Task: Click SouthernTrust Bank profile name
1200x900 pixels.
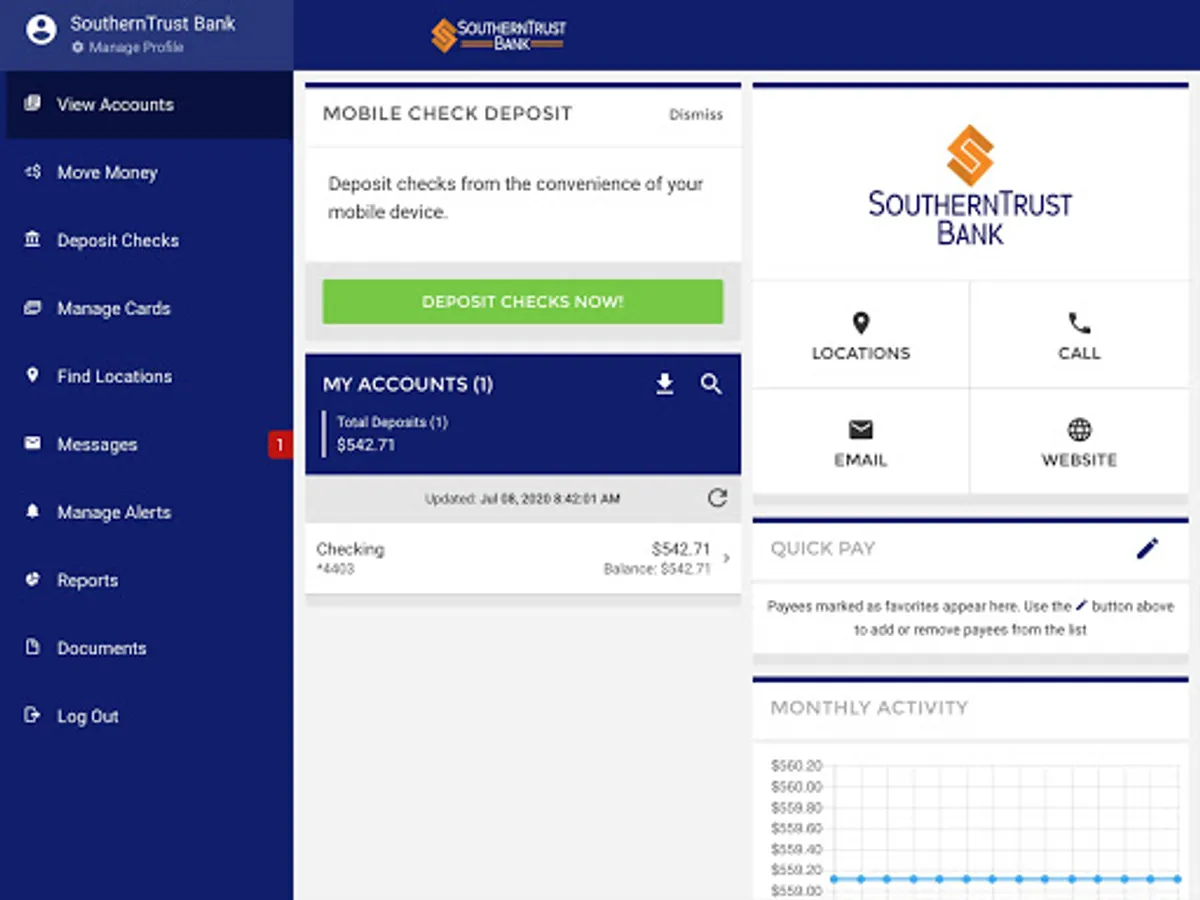Action: (153, 23)
